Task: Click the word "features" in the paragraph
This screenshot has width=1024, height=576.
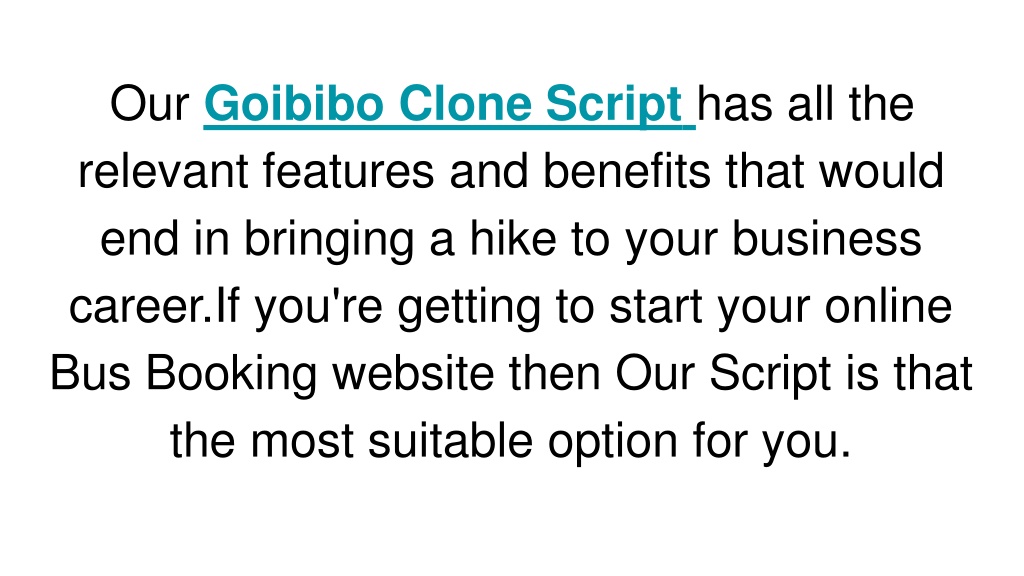Action: pyautogui.click(x=348, y=171)
